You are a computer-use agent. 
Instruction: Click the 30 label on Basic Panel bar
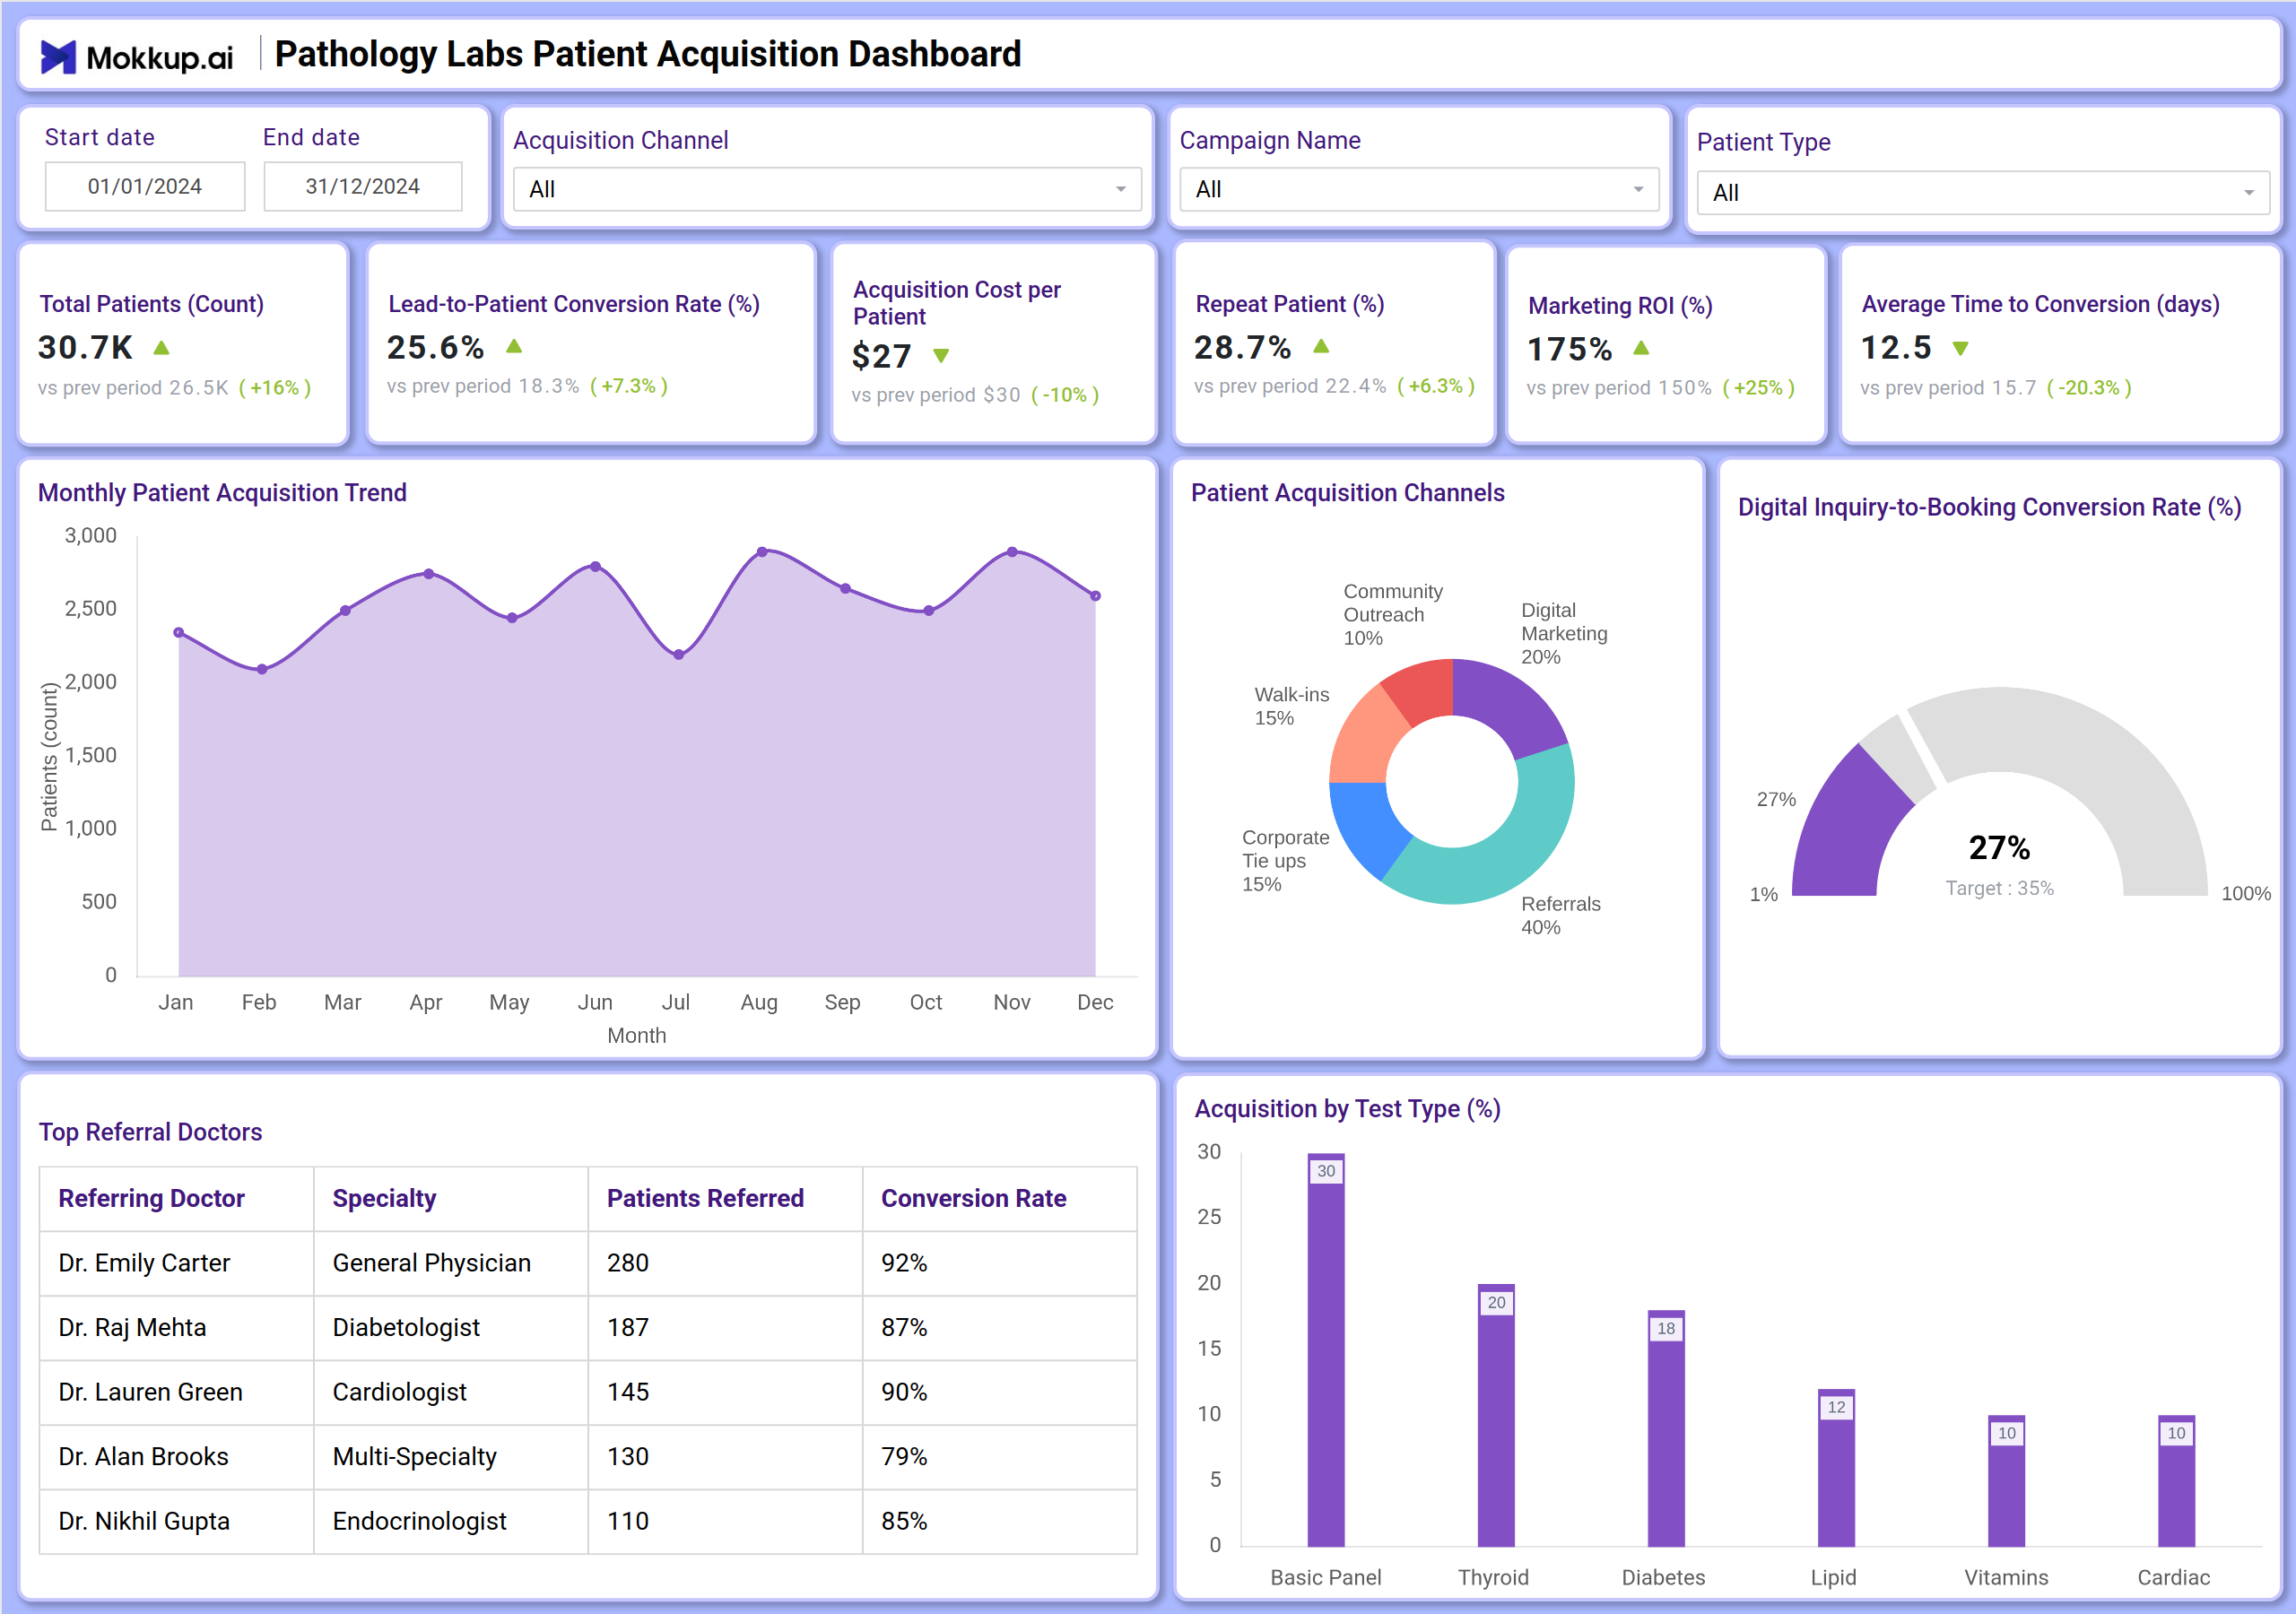pyautogui.click(x=1326, y=1171)
